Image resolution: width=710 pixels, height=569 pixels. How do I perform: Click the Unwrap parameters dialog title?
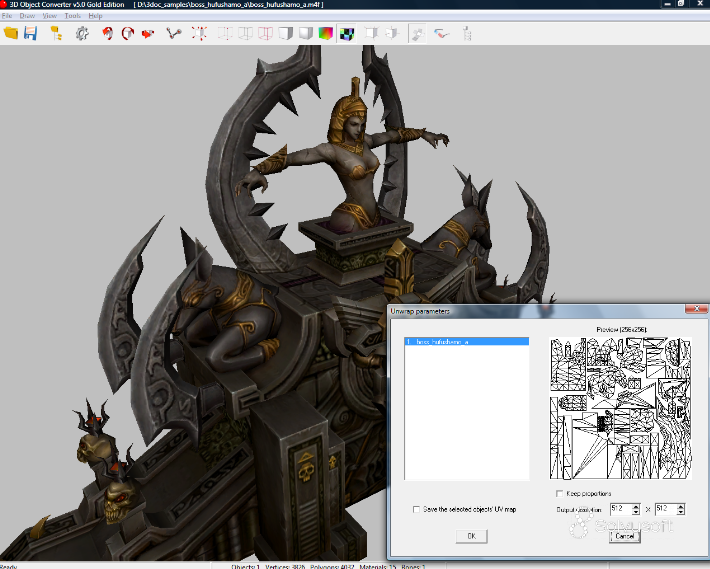pos(420,311)
